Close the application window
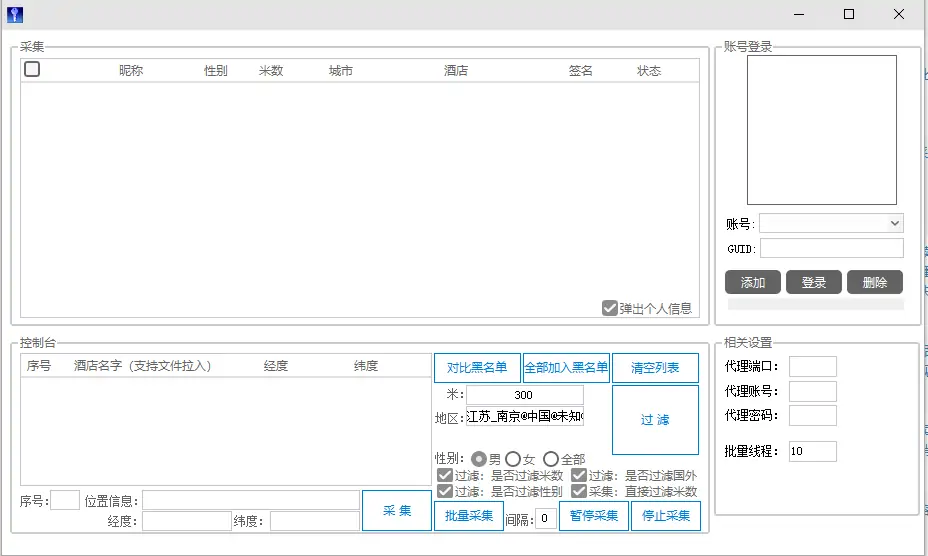928x556 pixels. 898,14
